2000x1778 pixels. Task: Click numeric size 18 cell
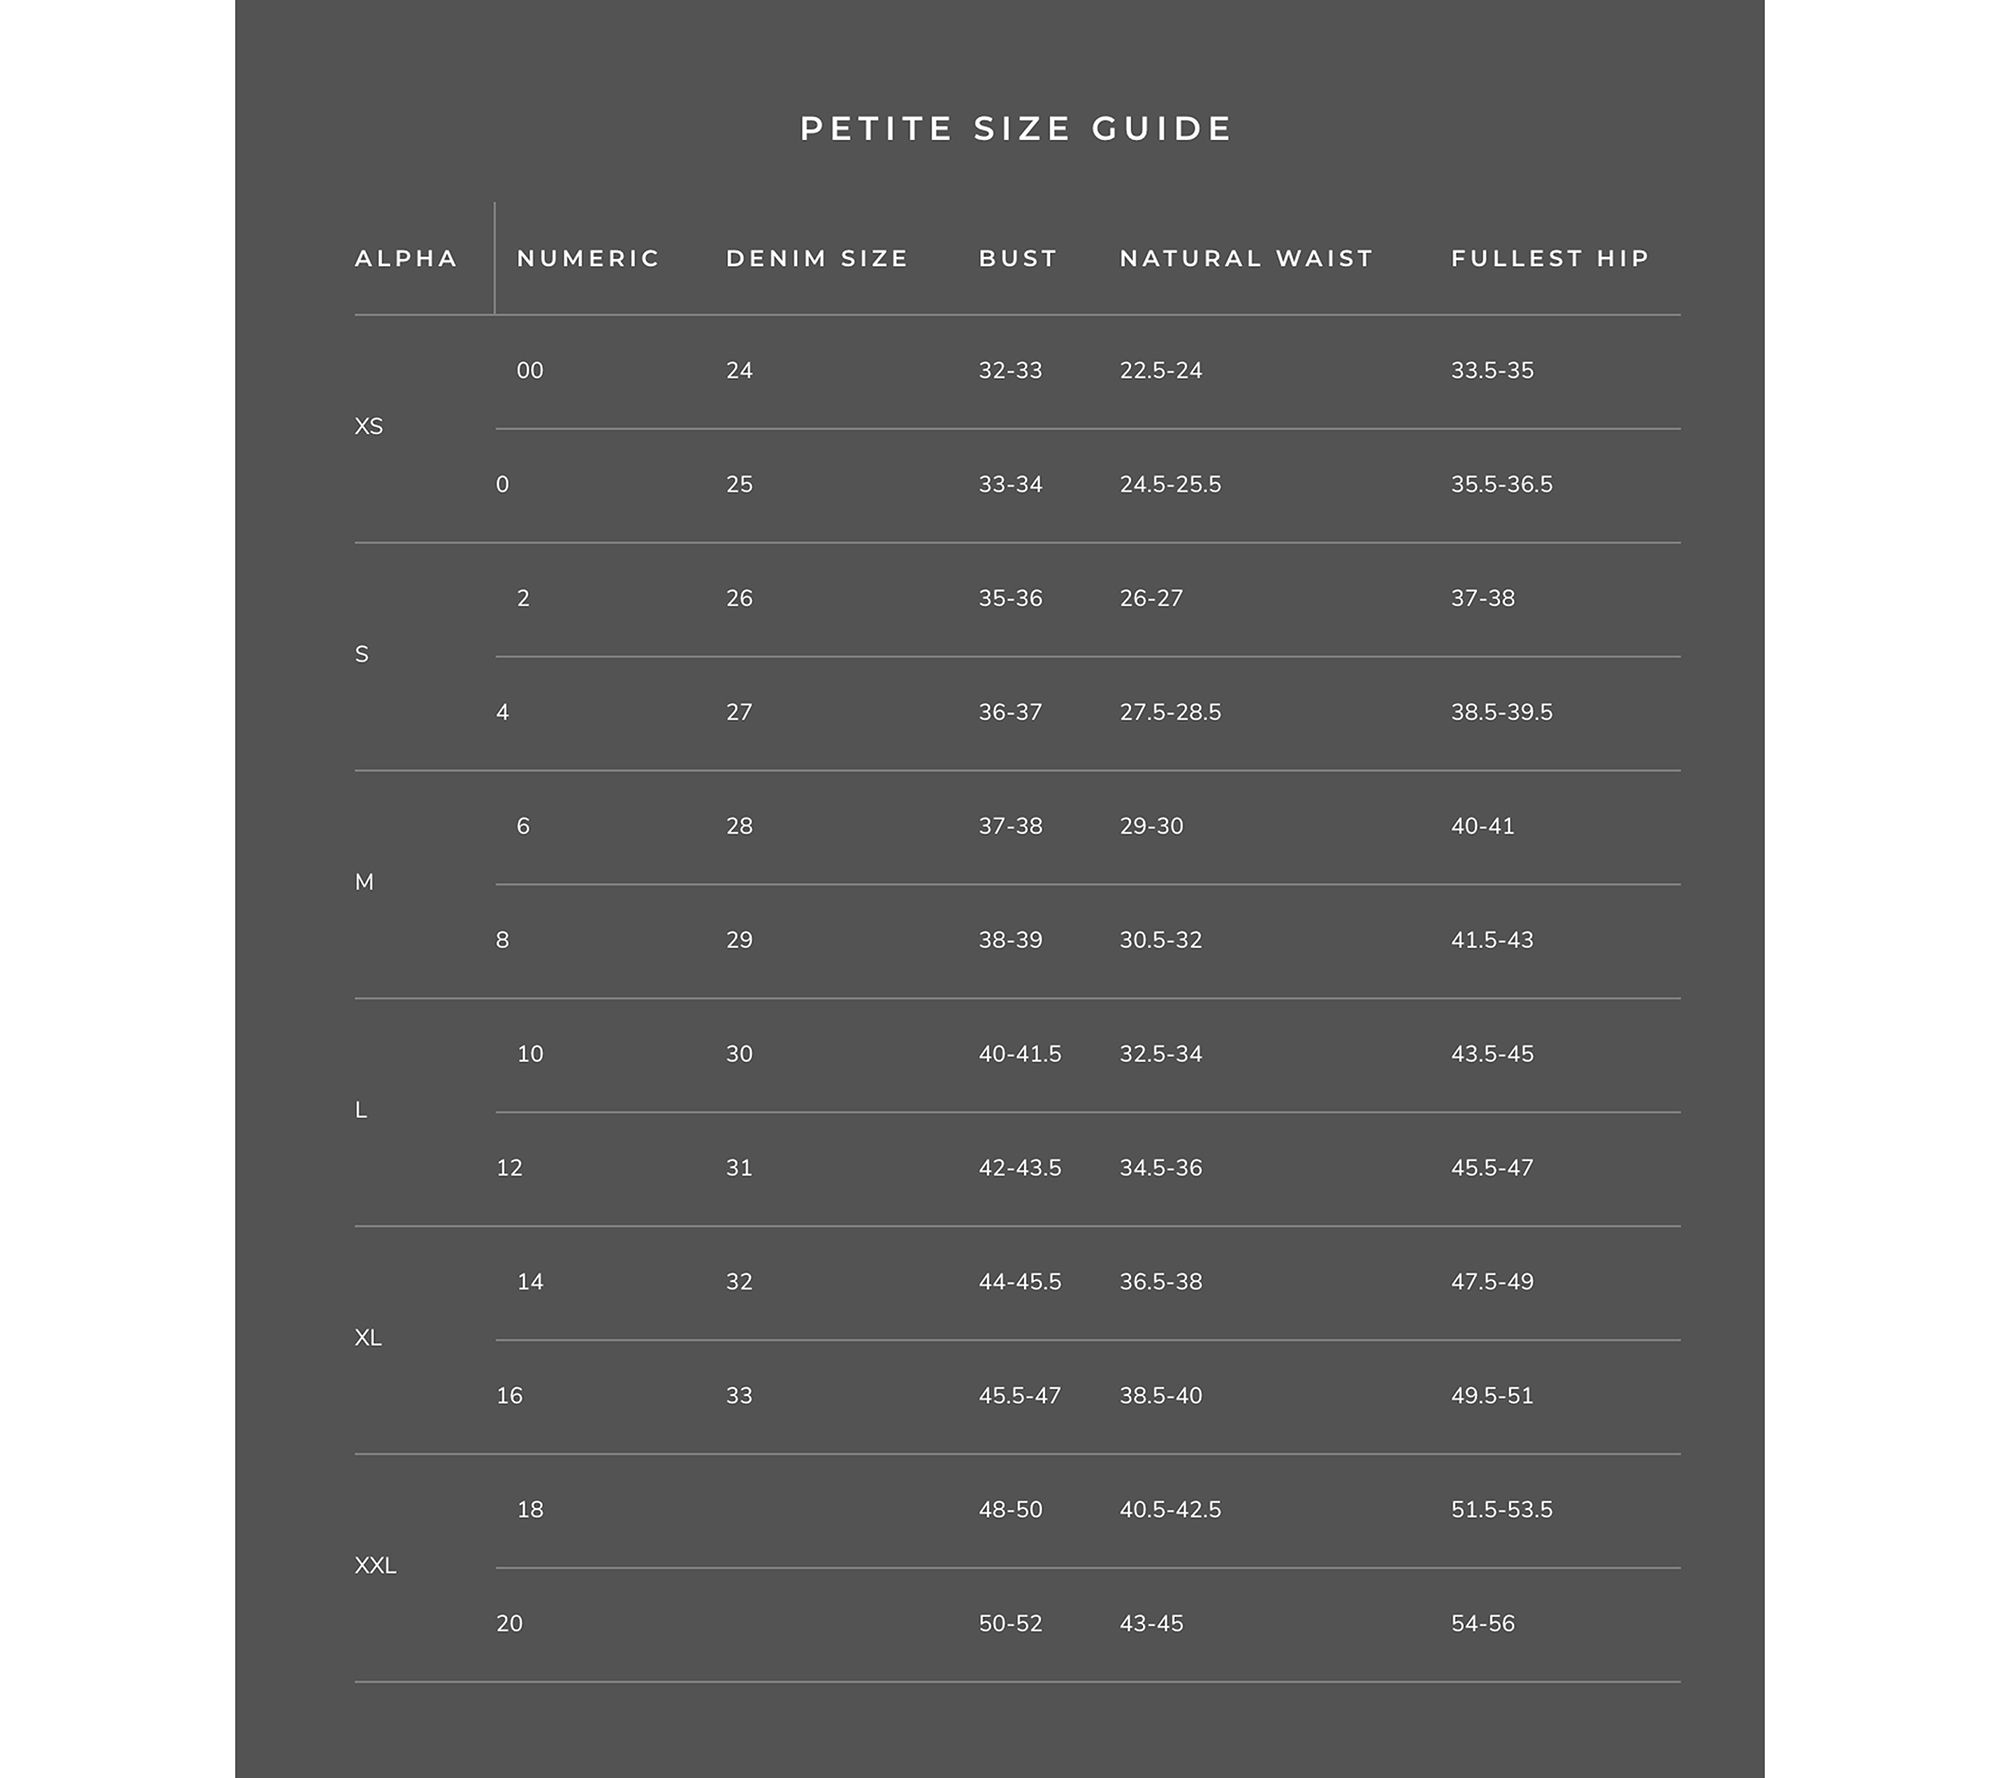[530, 1510]
